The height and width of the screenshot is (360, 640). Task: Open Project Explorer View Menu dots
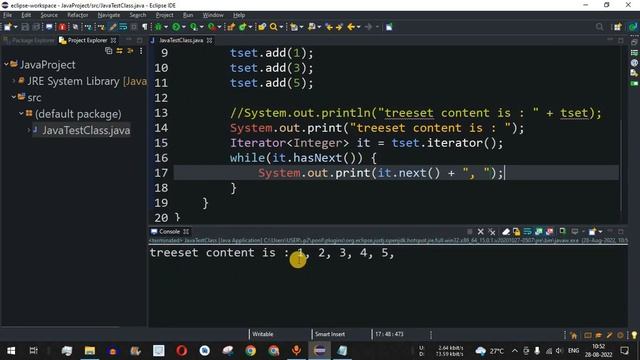click(x=141, y=51)
